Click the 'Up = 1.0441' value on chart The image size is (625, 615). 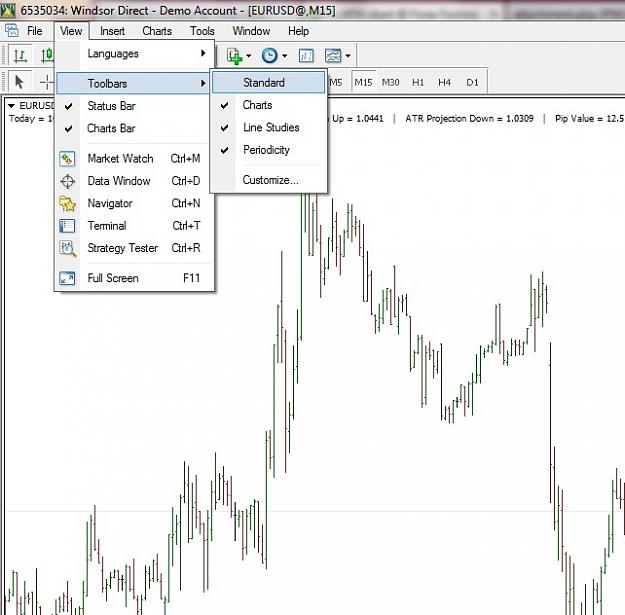coord(358,118)
